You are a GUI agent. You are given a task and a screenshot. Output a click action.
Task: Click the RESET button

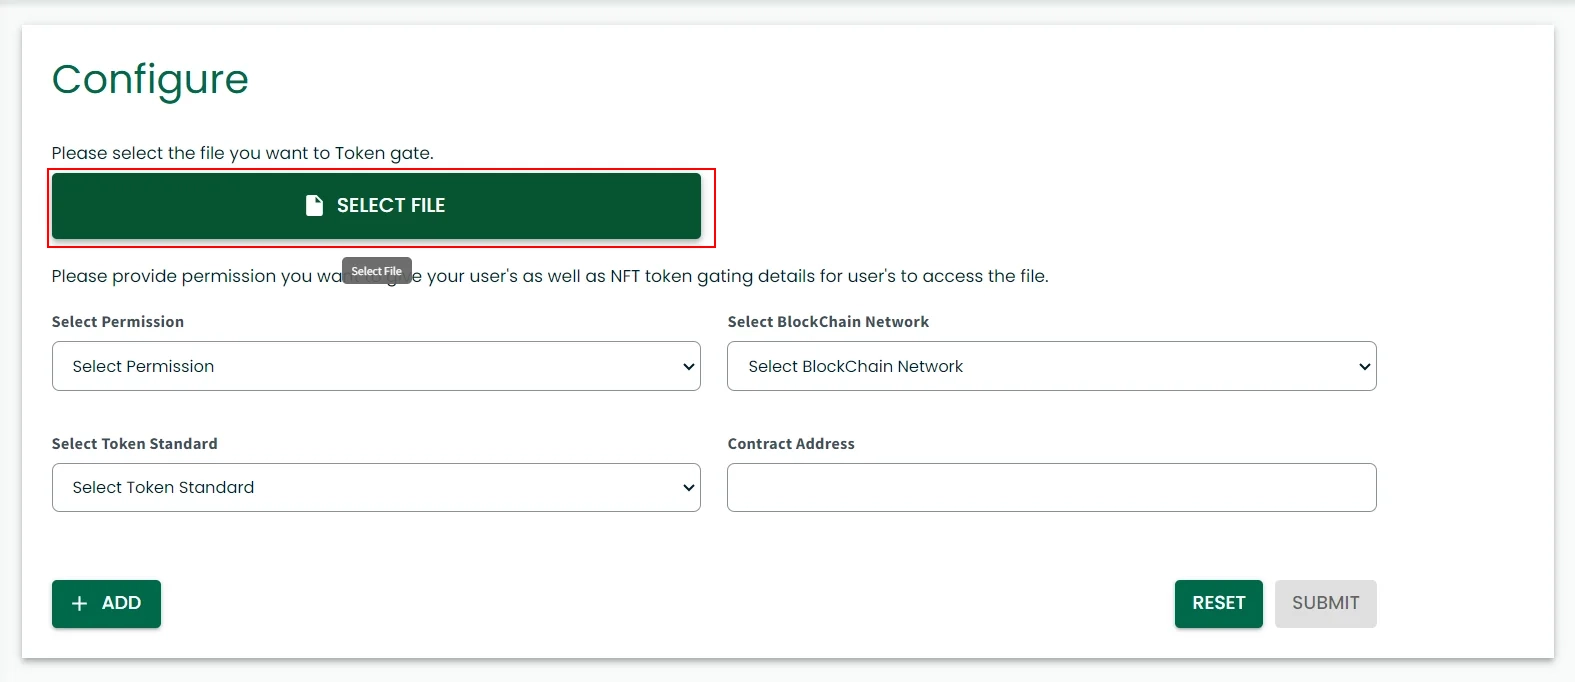[x=1218, y=604]
